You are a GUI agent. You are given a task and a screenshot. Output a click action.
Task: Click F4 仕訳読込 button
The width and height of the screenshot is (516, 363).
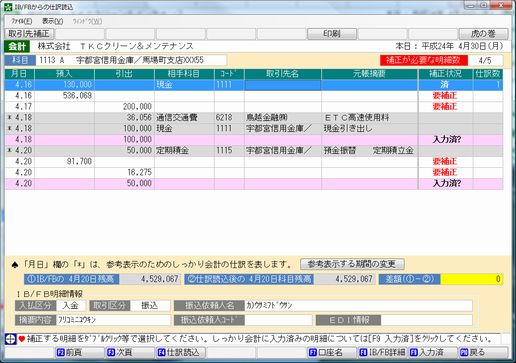tap(180, 352)
